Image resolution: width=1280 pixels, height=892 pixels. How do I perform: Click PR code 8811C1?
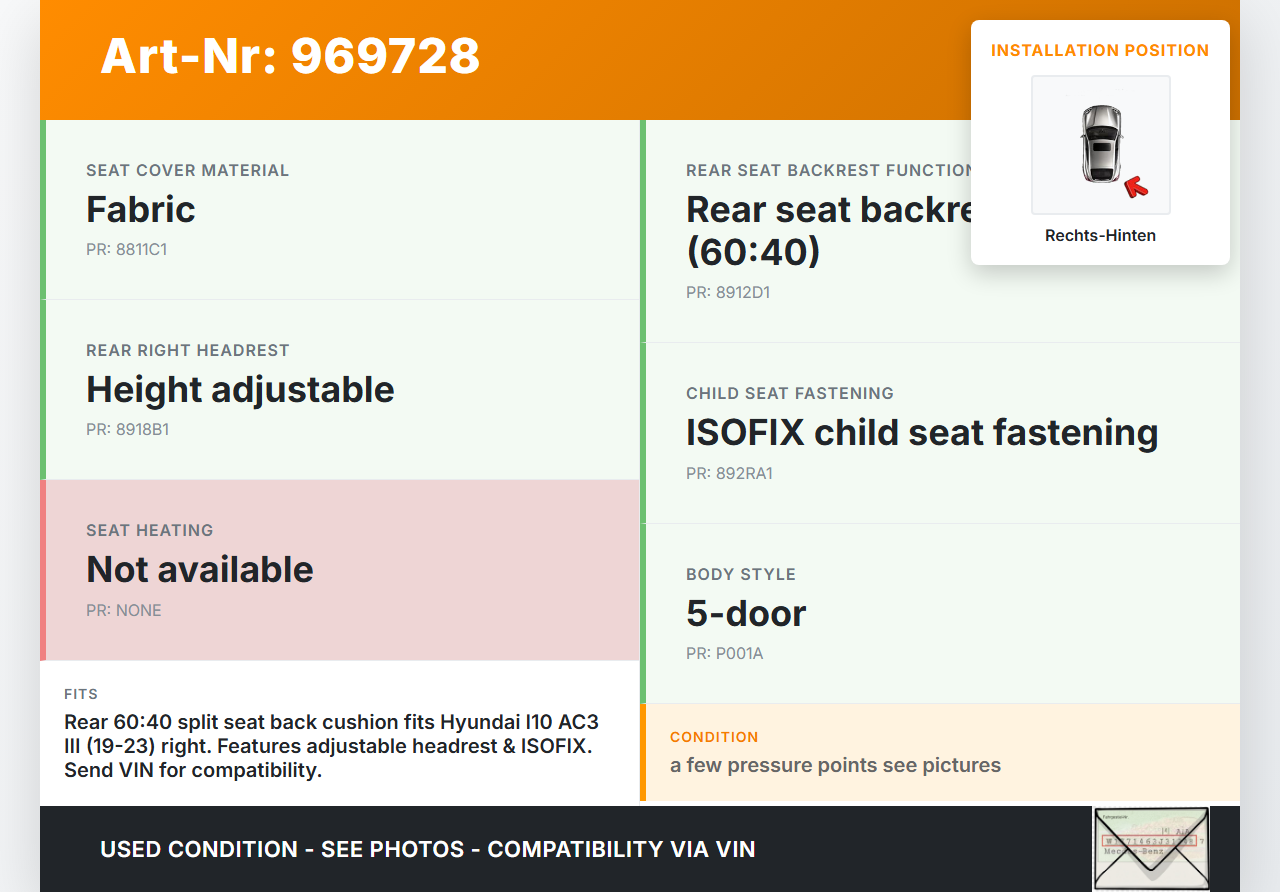[126, 250]
